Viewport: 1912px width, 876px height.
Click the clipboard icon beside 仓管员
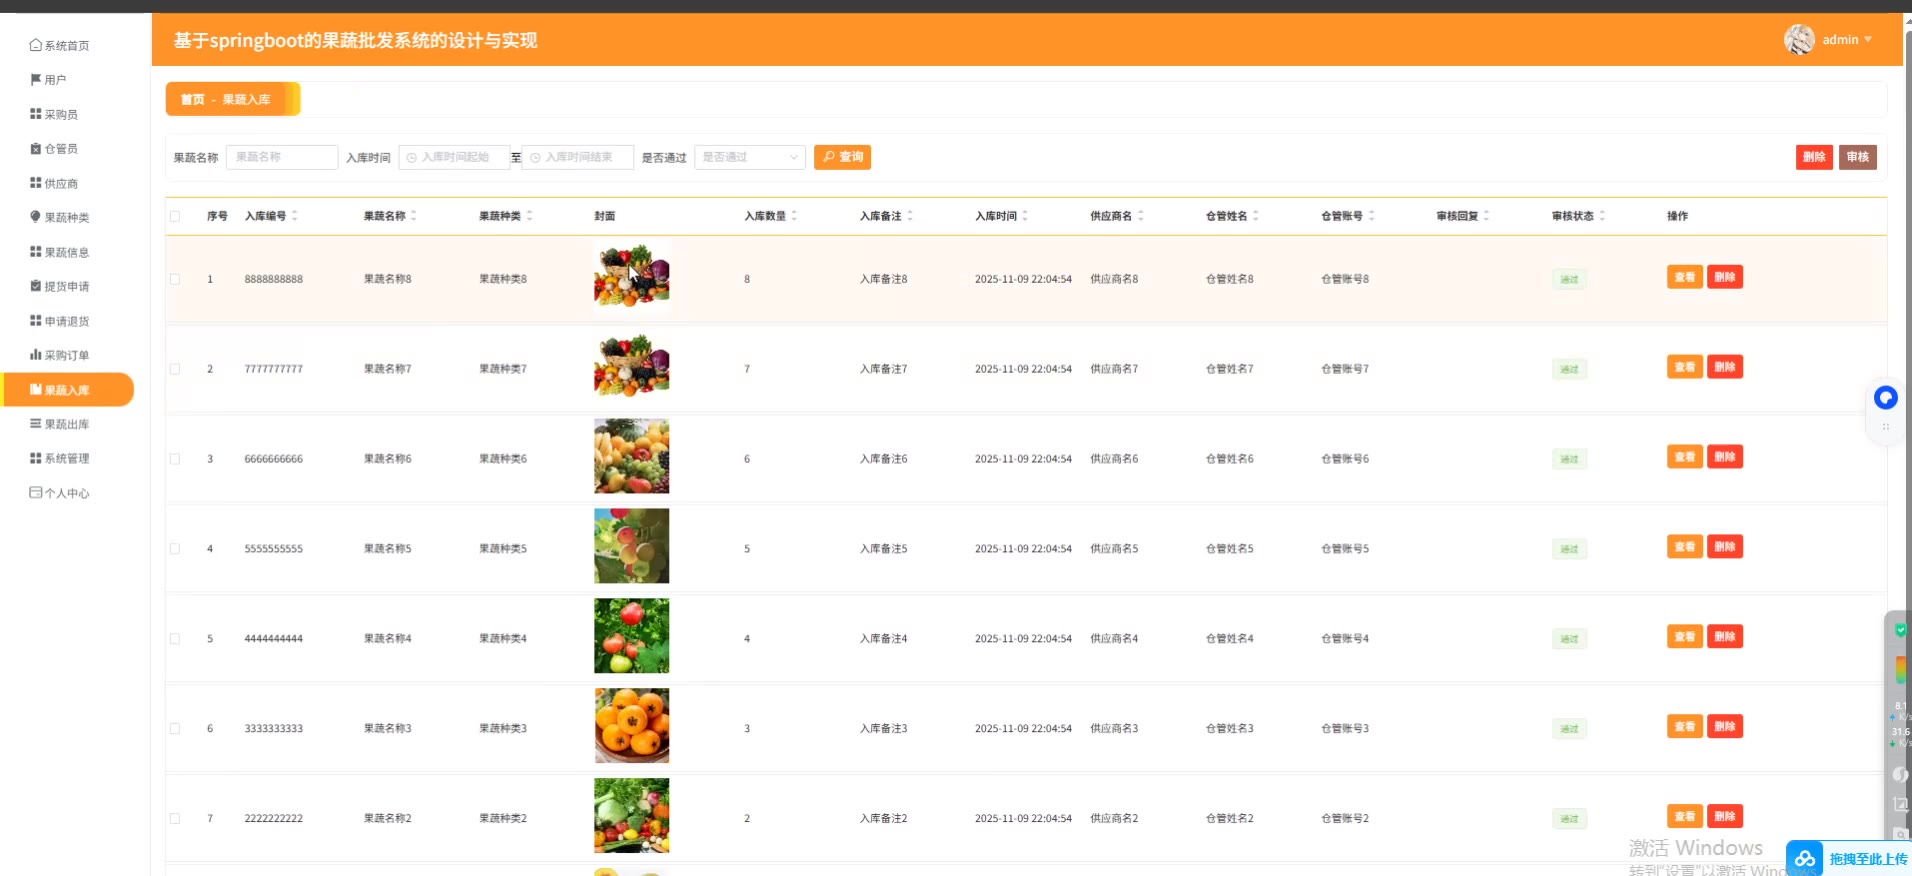(36, 149)
